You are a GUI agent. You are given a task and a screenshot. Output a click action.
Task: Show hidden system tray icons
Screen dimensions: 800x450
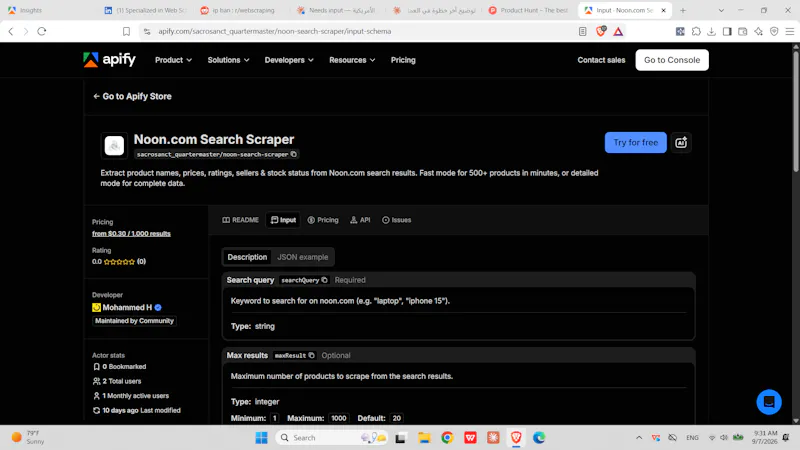click(x=639, y=438)
